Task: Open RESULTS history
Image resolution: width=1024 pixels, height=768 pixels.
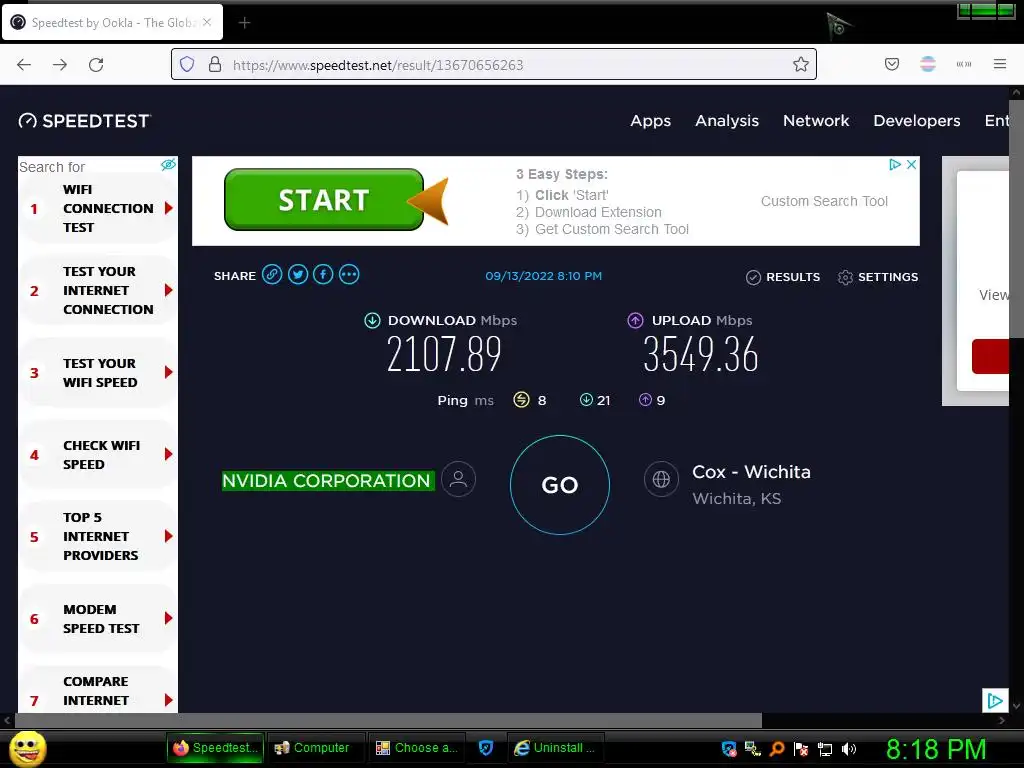Action: [x=783, y=277]
